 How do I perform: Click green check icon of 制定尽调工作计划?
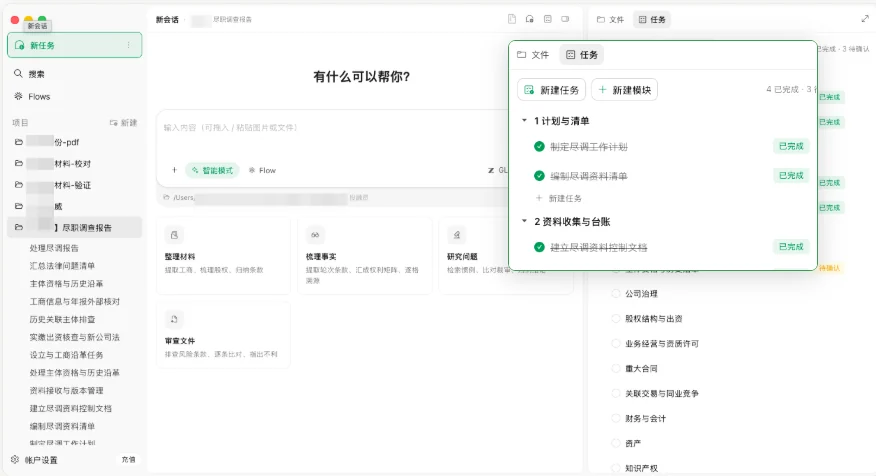pyautogui.click(x=539, y=146)
